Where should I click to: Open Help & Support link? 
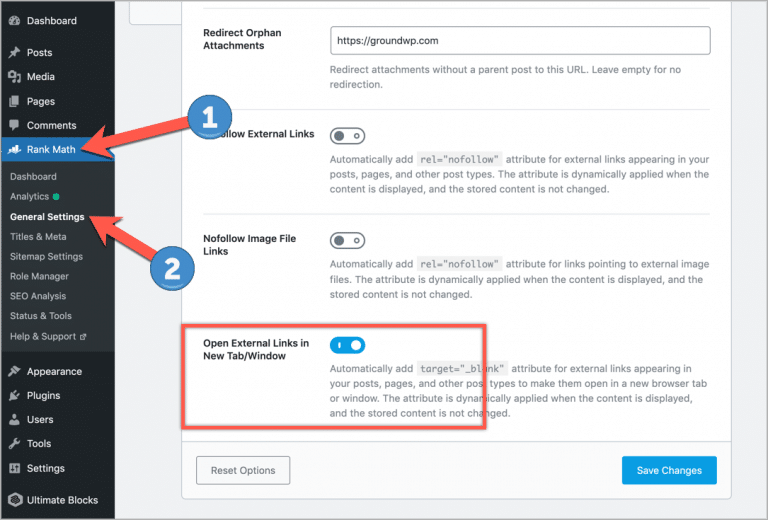click(x=43, y=336)
